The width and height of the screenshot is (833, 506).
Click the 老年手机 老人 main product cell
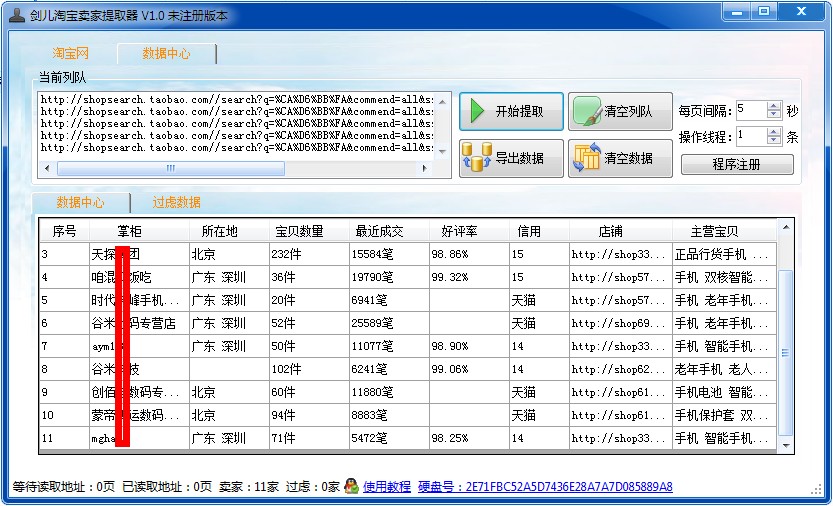tap(725, 369)
